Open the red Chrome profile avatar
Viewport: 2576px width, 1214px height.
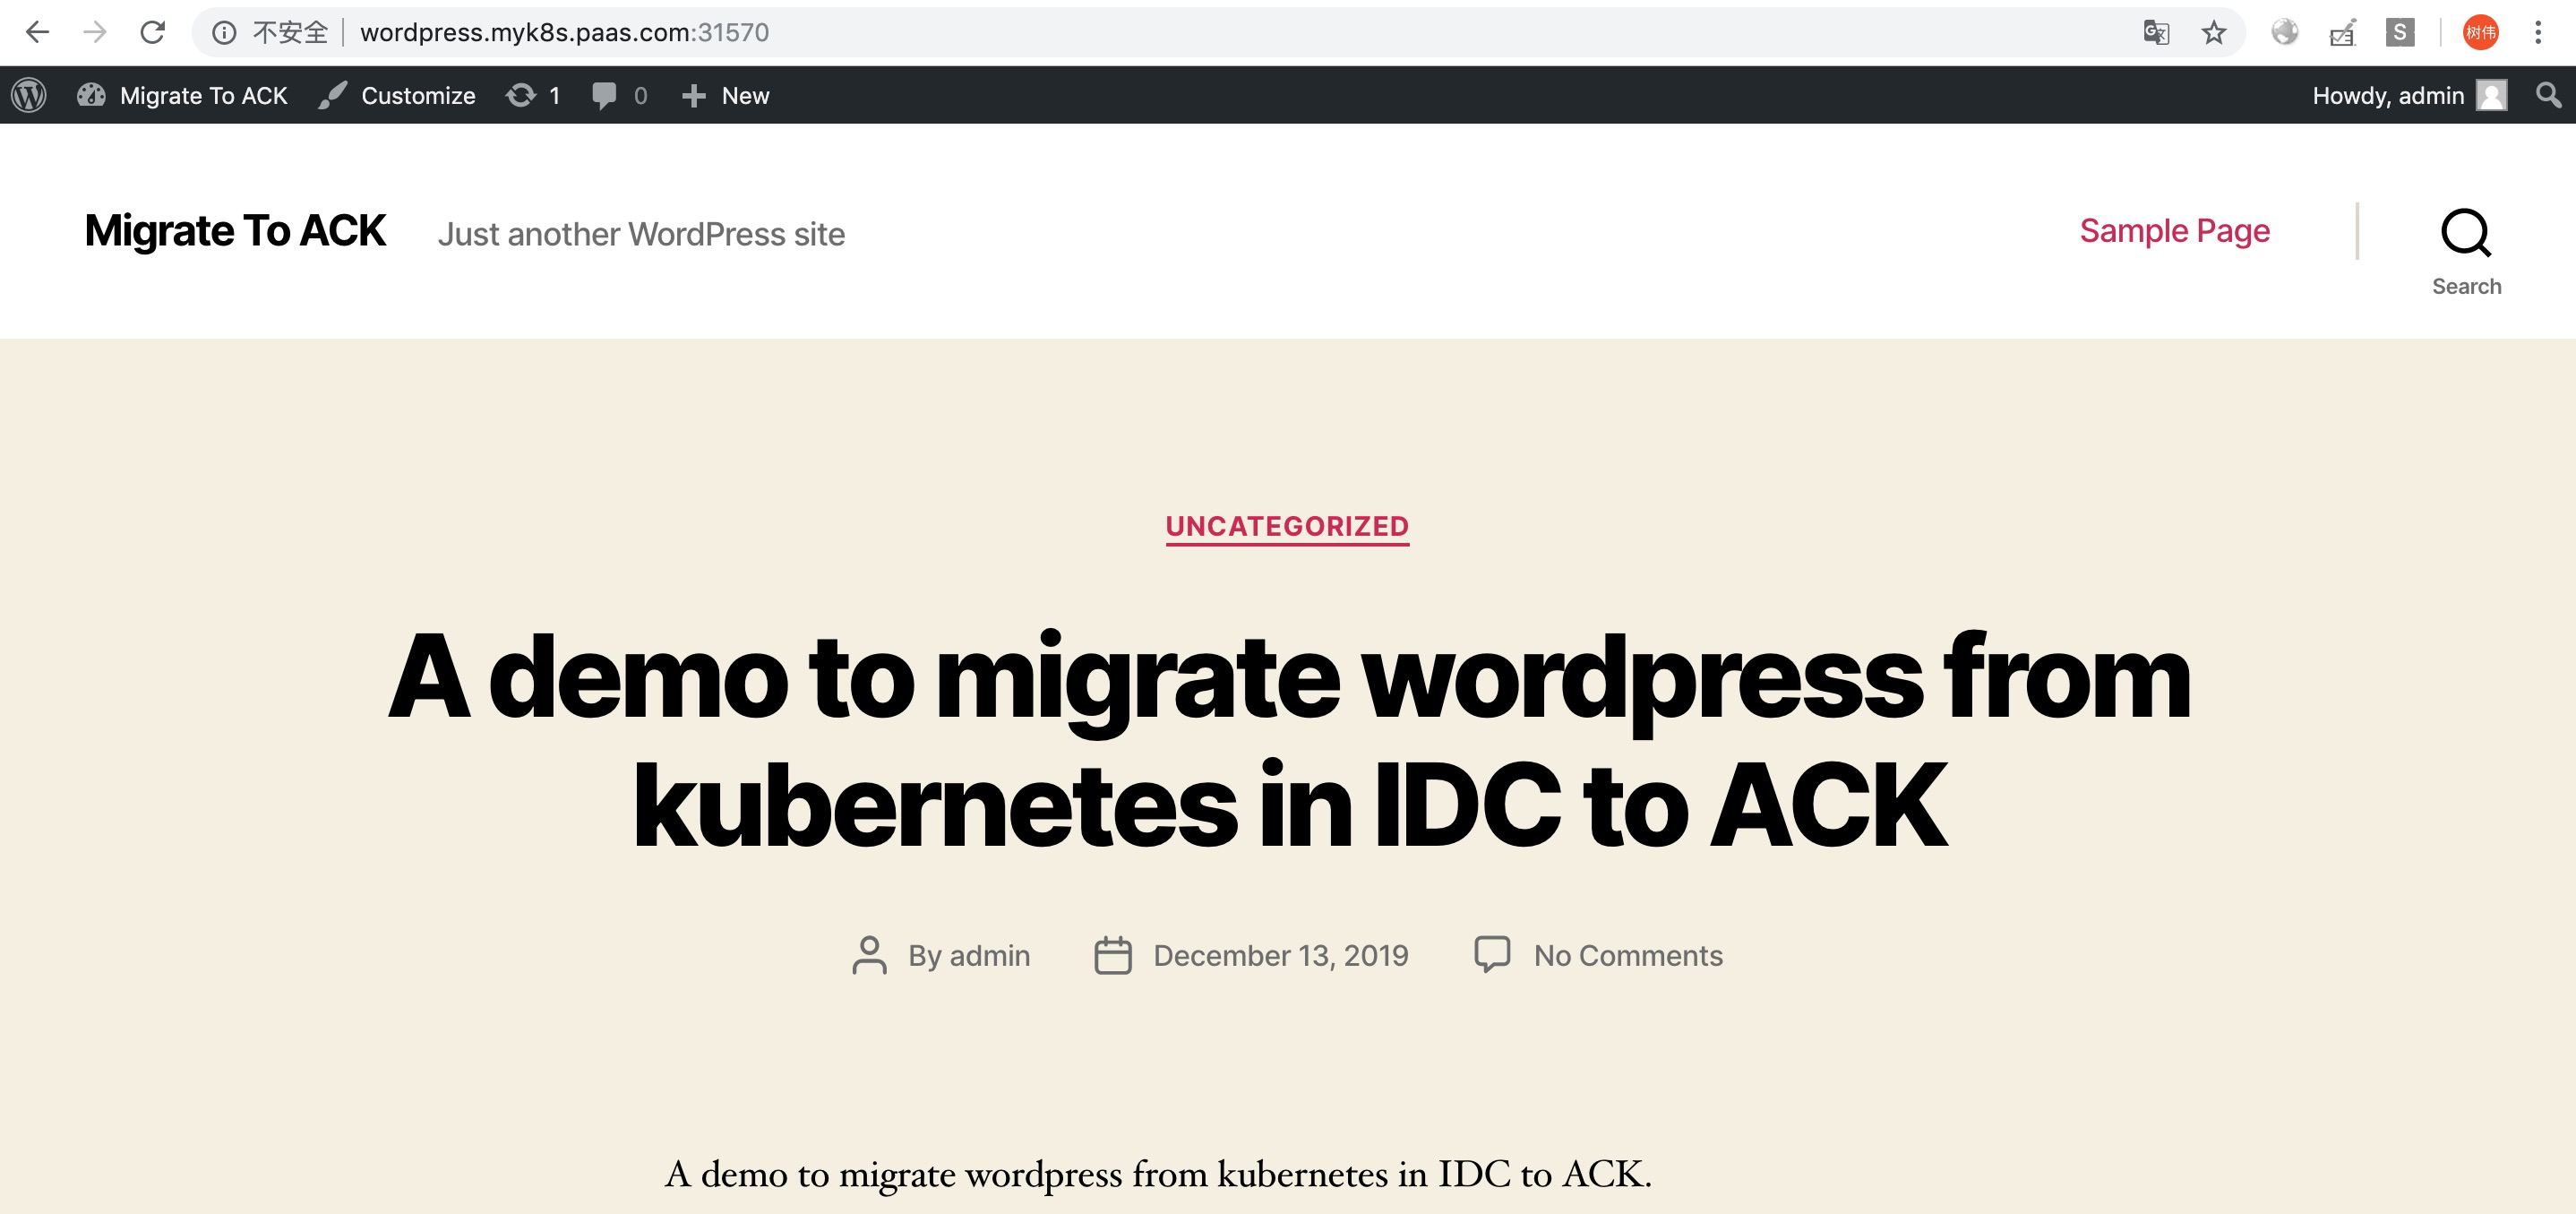2481,33
